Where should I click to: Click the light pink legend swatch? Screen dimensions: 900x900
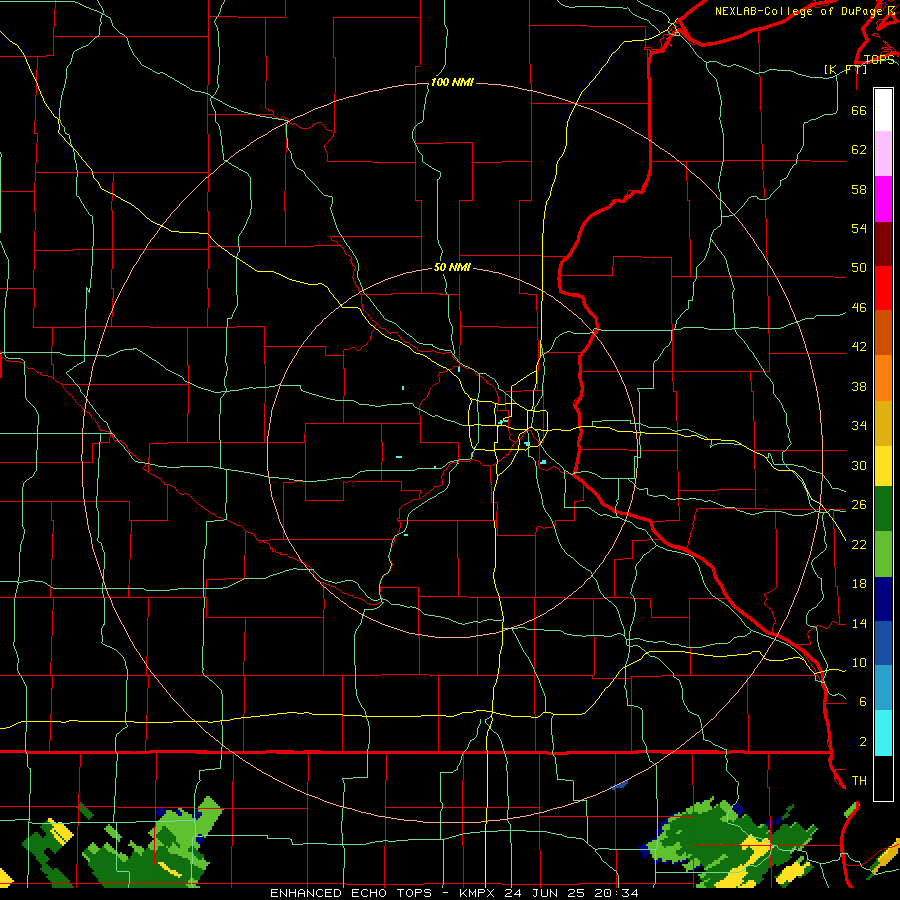(883, 154)
